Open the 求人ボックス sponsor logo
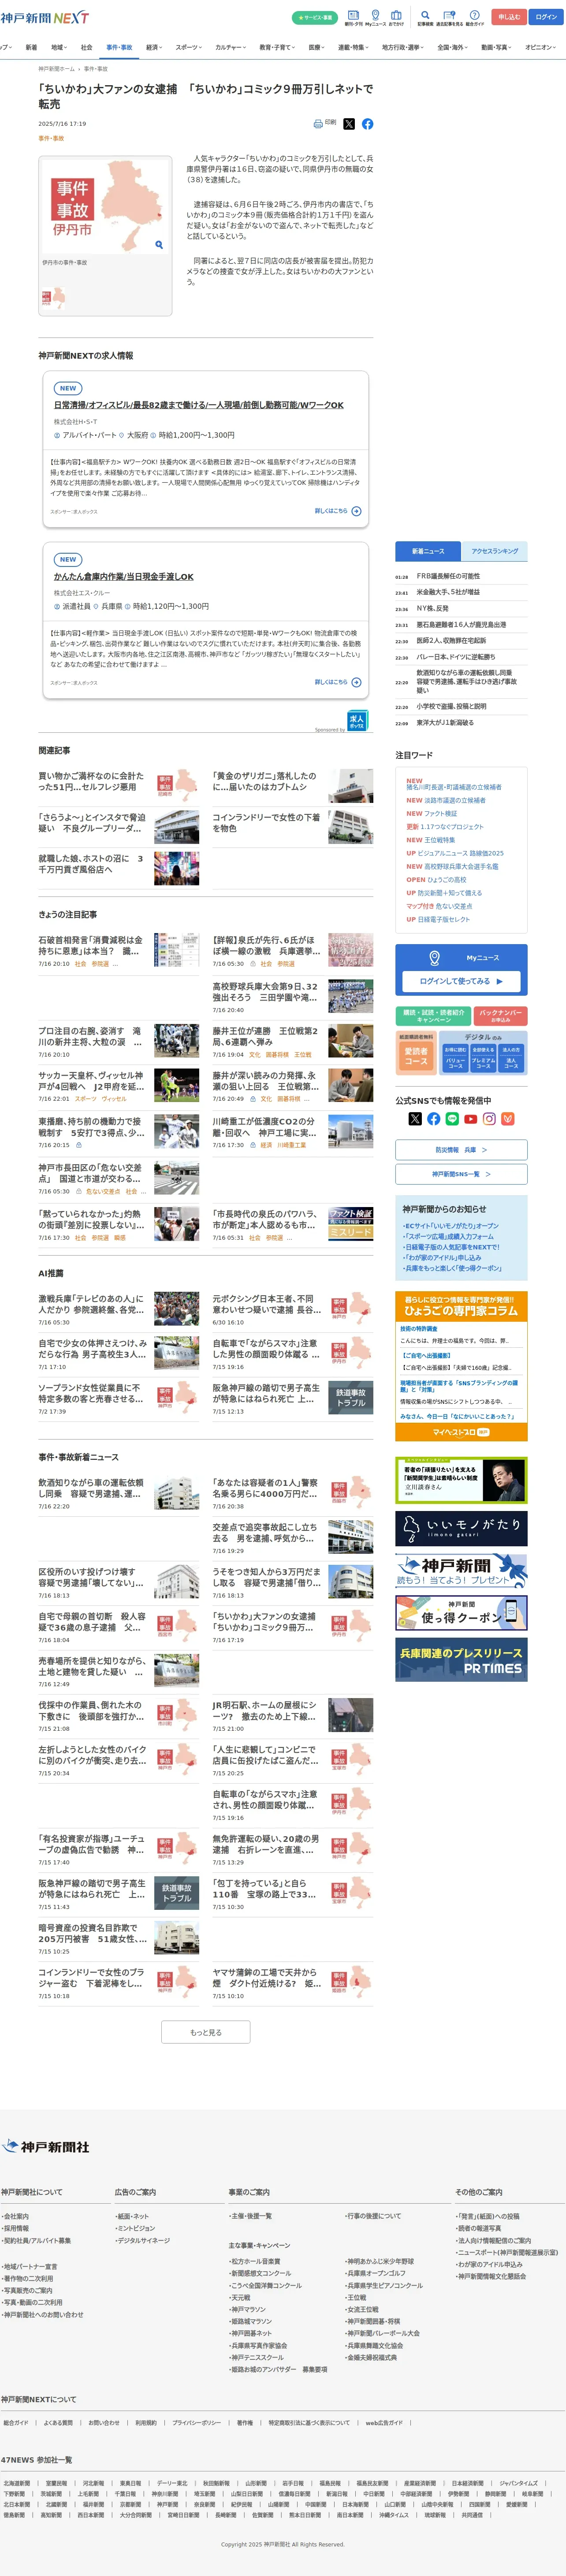The width and height of the screenshot is (566, 2576). point(357,721)
